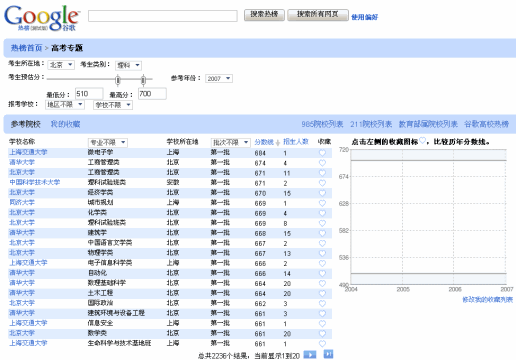This screenshot has height=360, width=516.
Task: Favorite 清华大学 建筑学 with its heart icon
Action: tap(322, 233)
